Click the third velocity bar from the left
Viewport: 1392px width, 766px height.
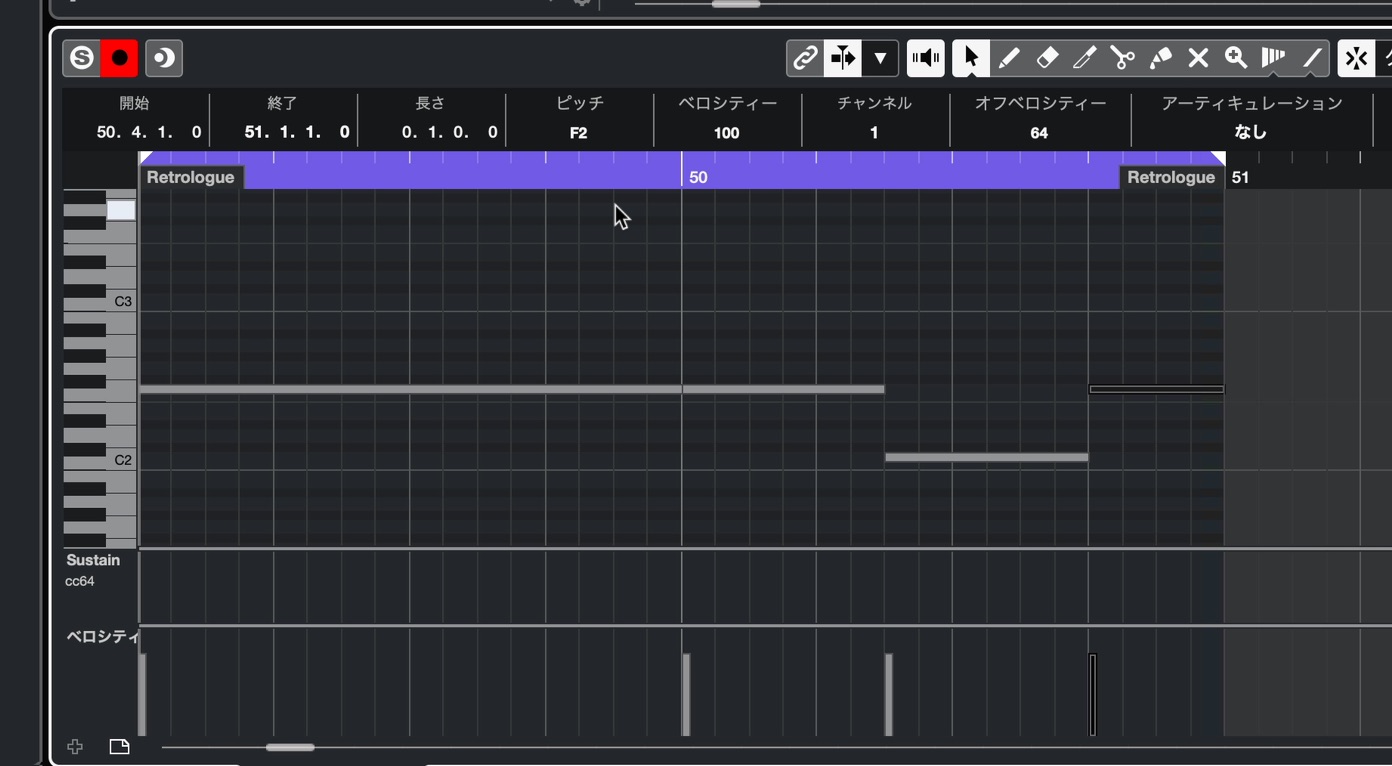[x=889, y=695]
